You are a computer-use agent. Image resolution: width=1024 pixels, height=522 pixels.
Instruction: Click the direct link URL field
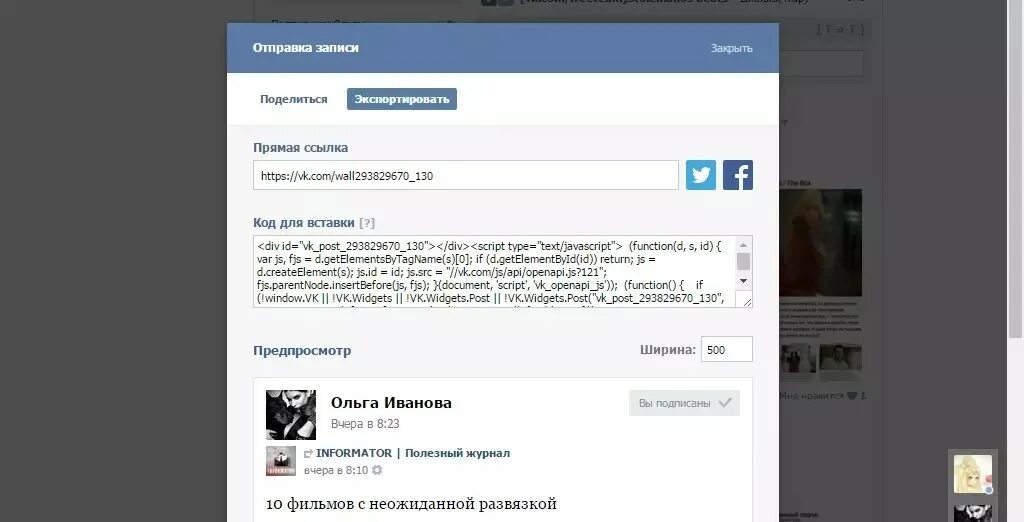coord(466,176)
